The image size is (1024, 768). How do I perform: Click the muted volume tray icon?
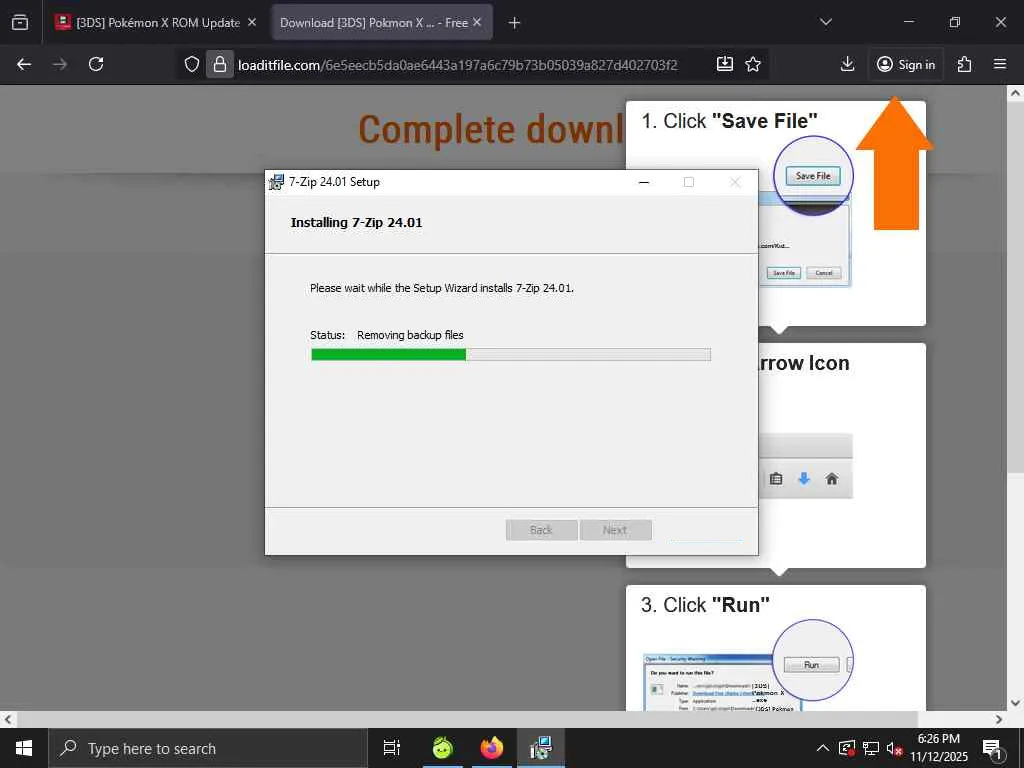[894, 748]
